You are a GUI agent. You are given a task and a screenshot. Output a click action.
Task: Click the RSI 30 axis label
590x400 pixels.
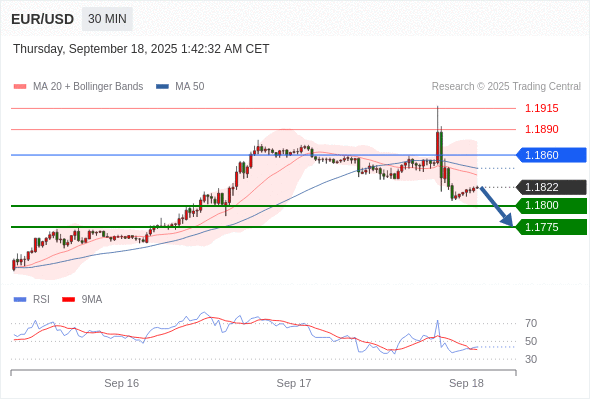pos(531,359)
